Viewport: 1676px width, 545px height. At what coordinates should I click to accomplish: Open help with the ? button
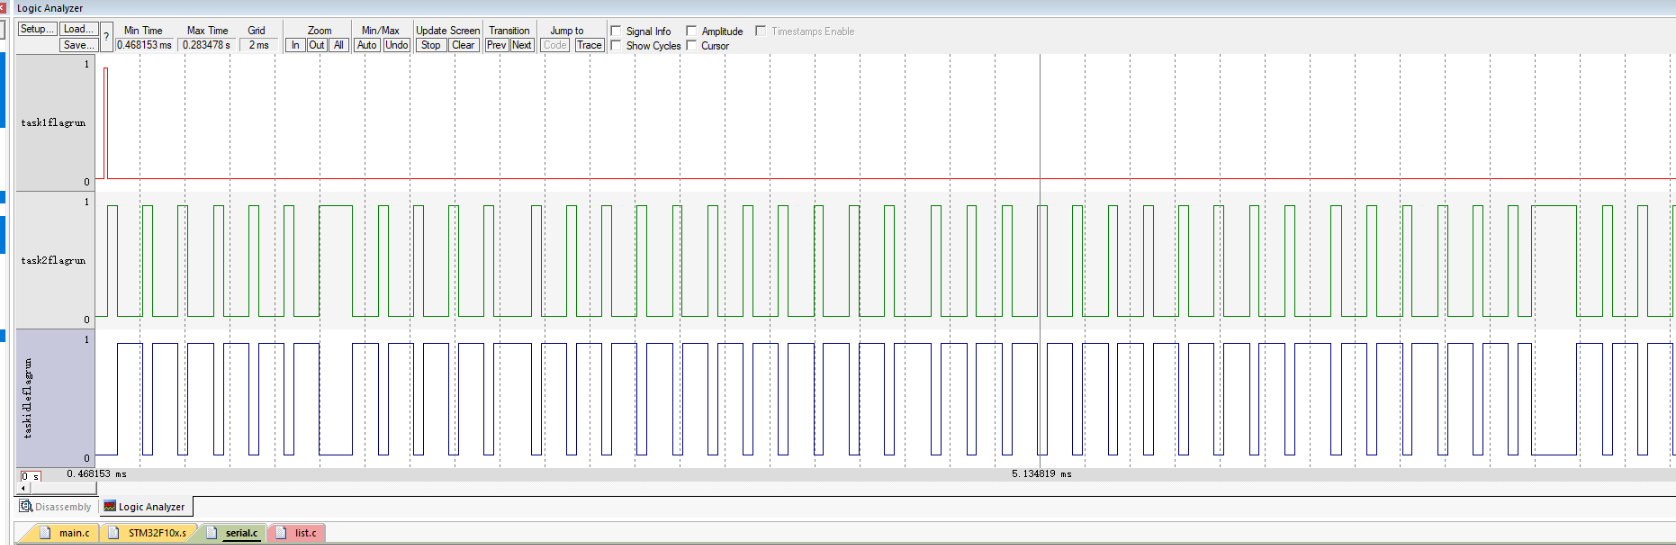coord(106,37)
